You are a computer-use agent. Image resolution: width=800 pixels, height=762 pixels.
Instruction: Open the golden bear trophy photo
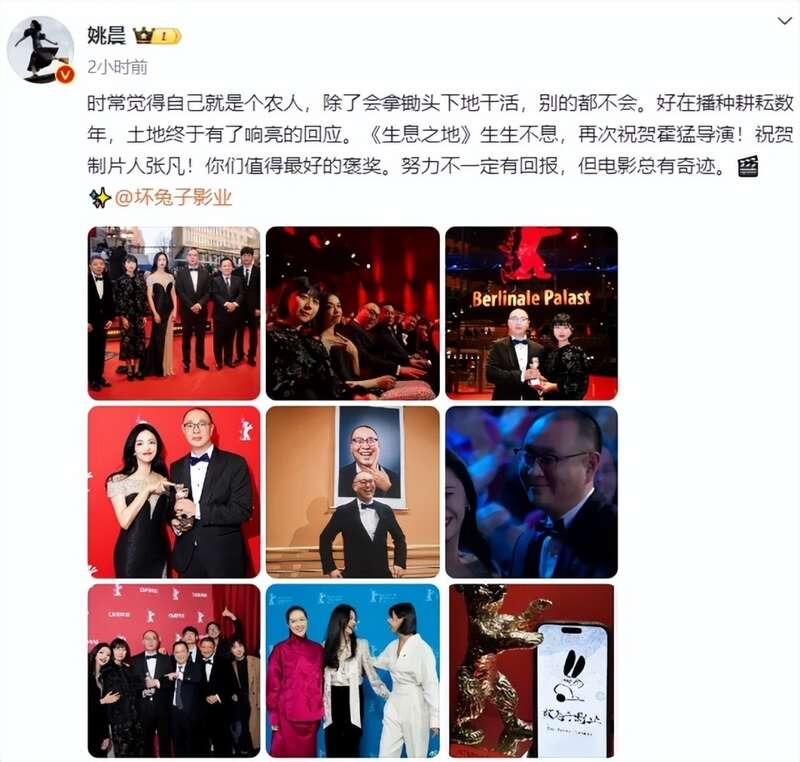[x=532, y=671]
